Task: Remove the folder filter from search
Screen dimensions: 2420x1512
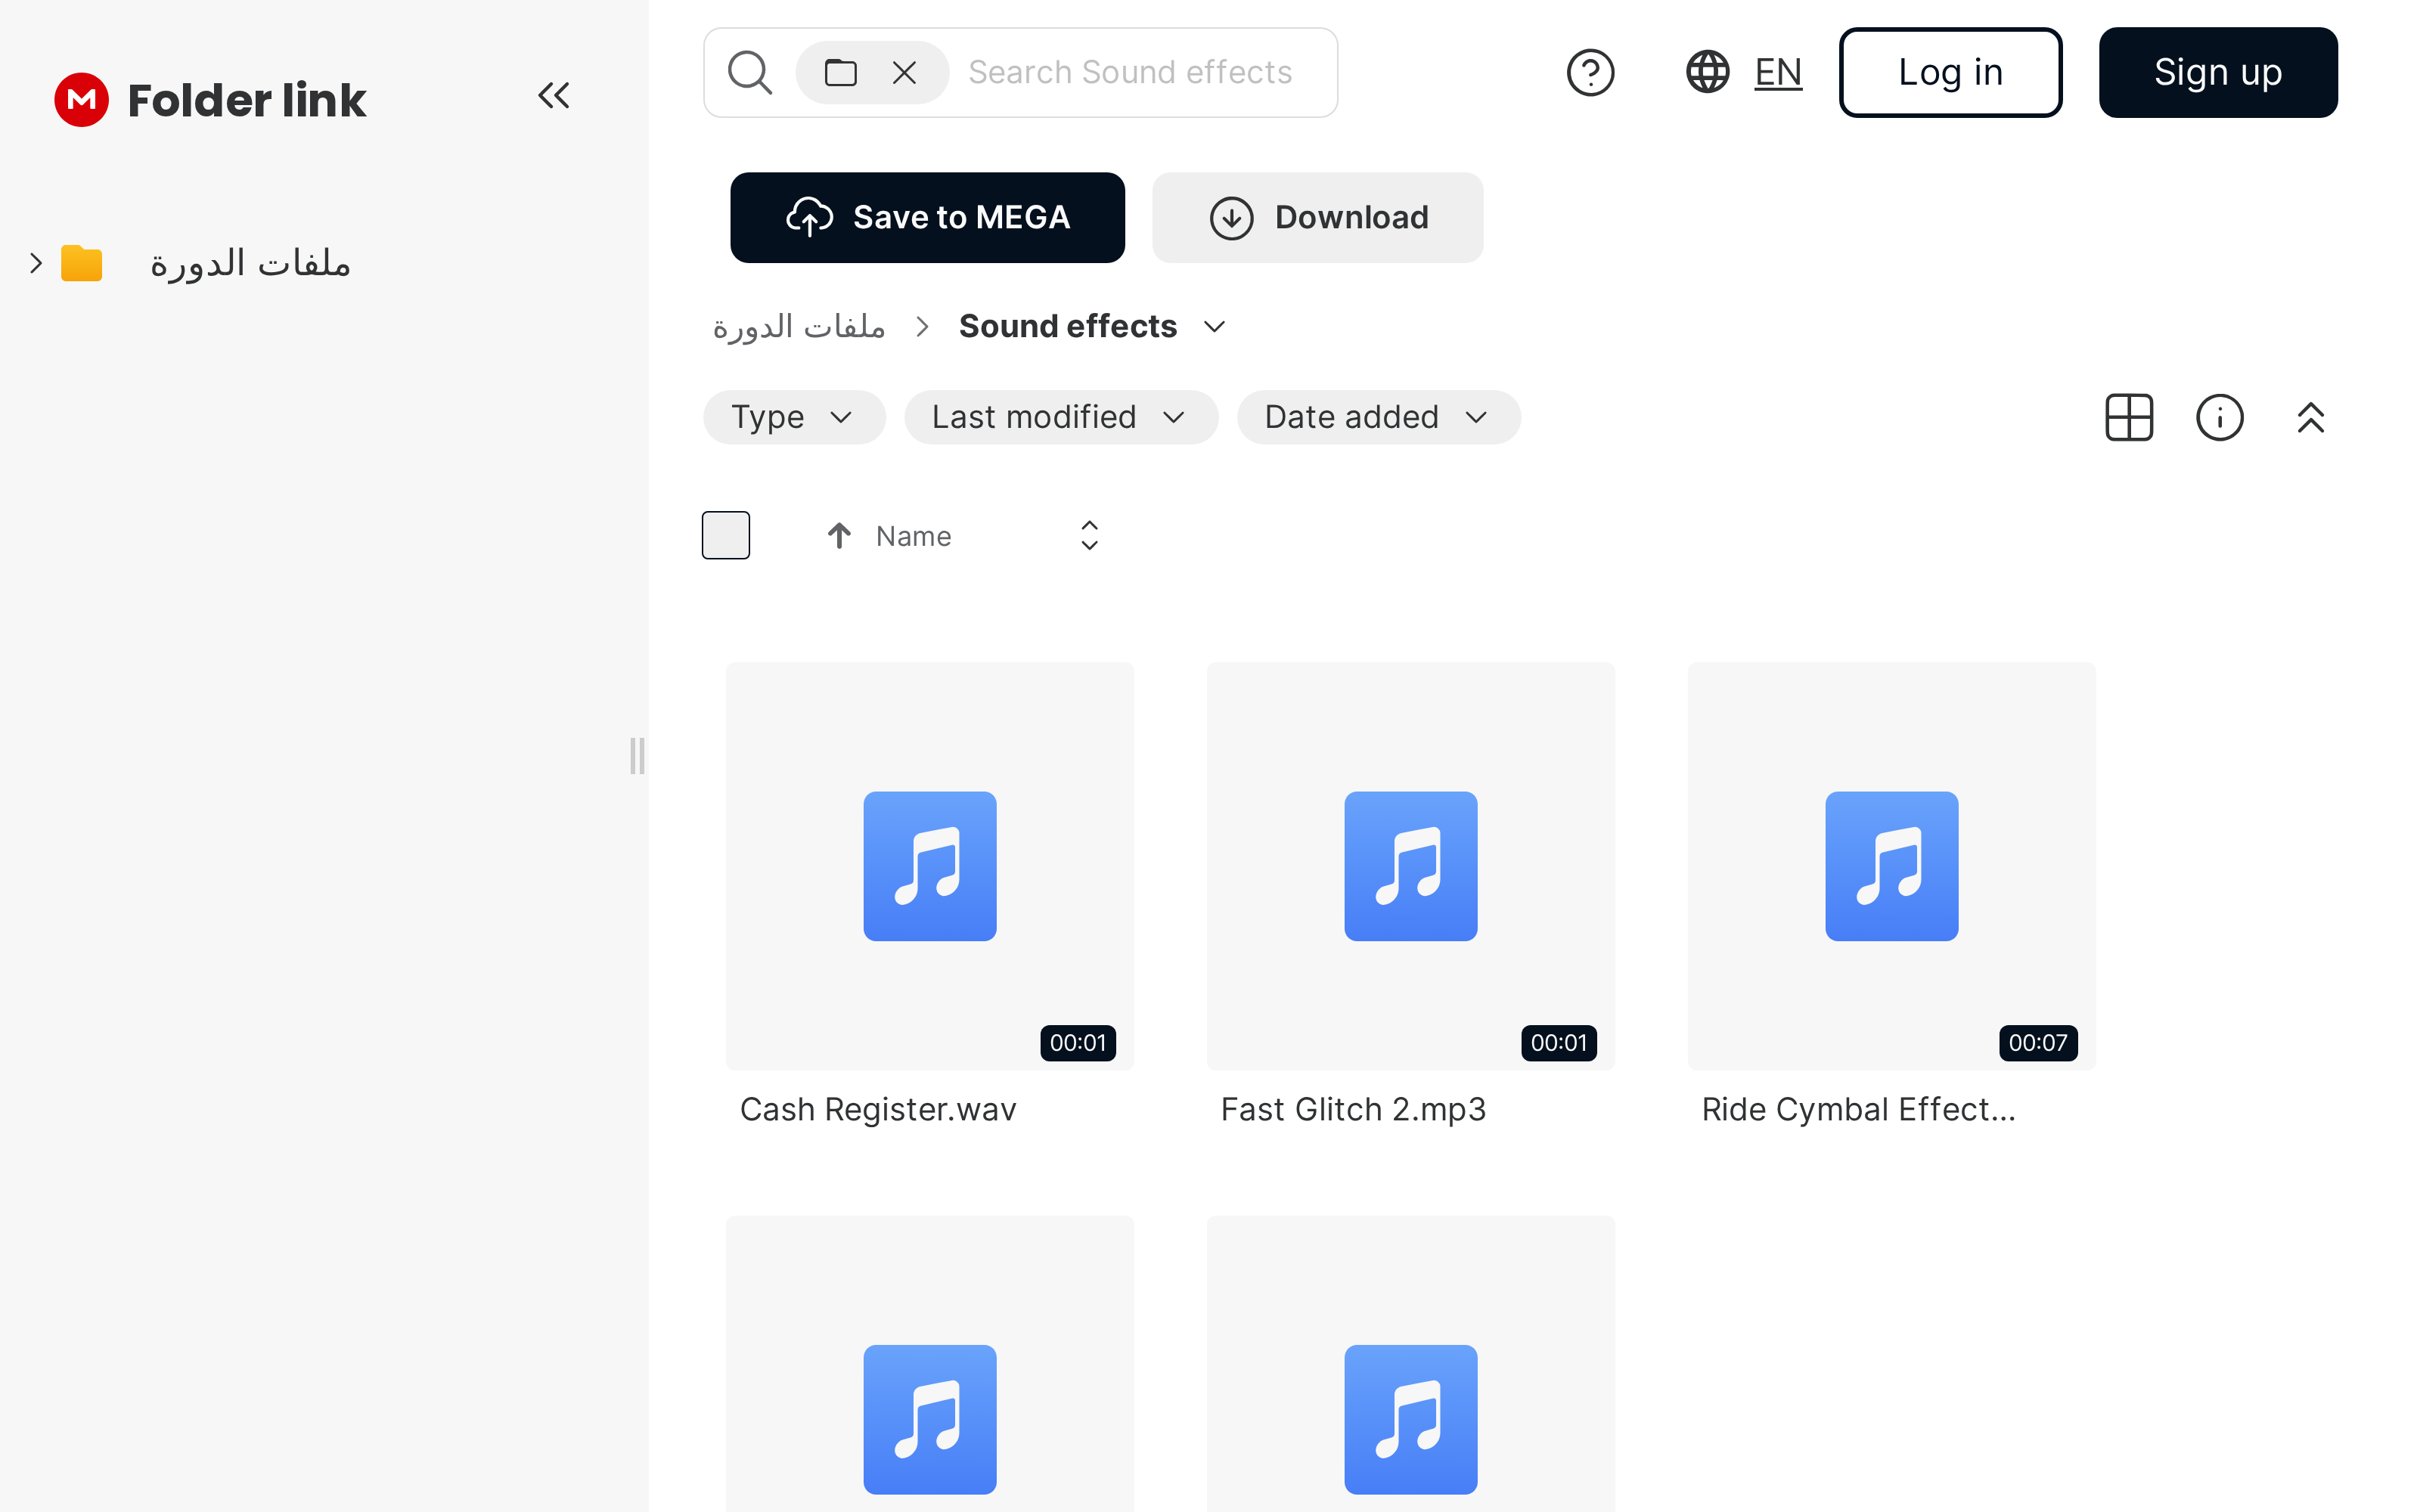Action: (904, 72)
